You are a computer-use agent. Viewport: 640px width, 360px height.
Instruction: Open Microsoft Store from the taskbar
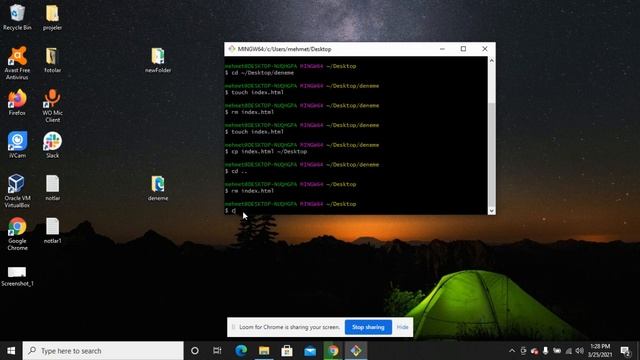coord(287,351)
